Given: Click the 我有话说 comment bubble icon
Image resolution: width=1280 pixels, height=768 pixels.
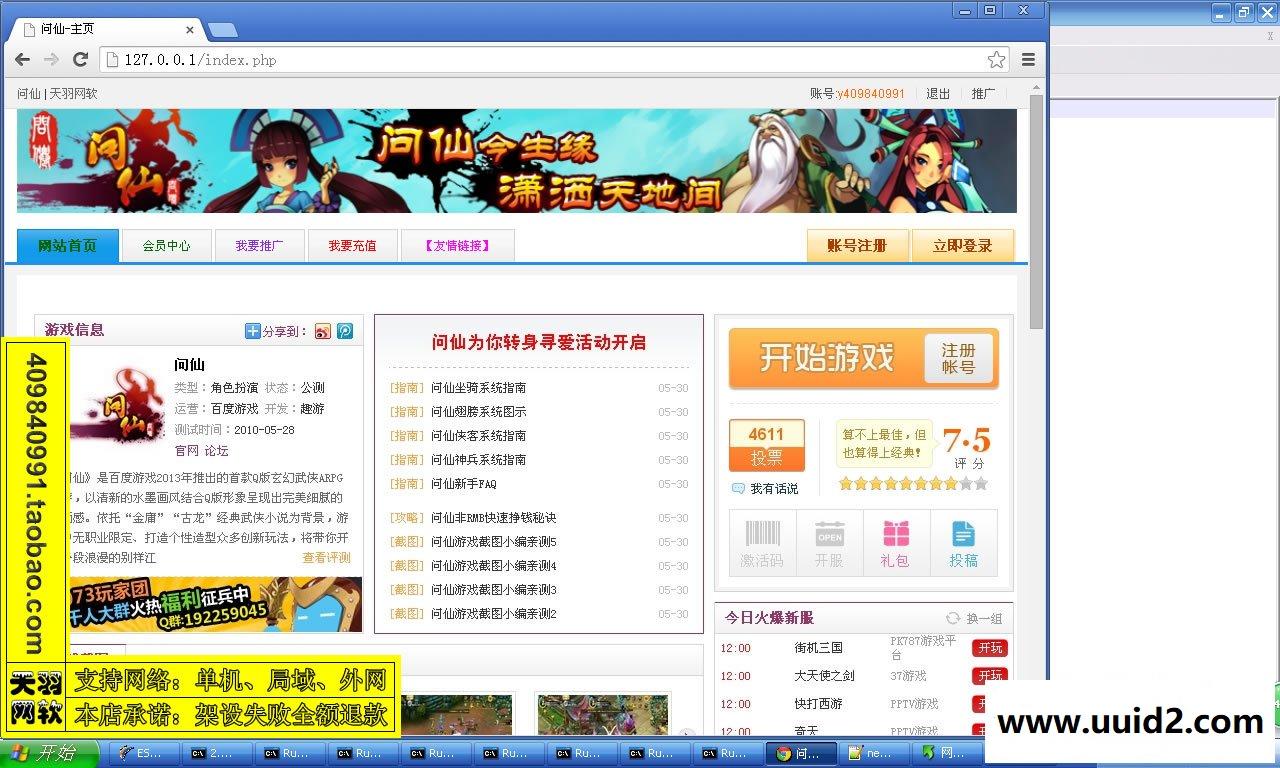Looking at the screenshot, I should pos(739,488).
